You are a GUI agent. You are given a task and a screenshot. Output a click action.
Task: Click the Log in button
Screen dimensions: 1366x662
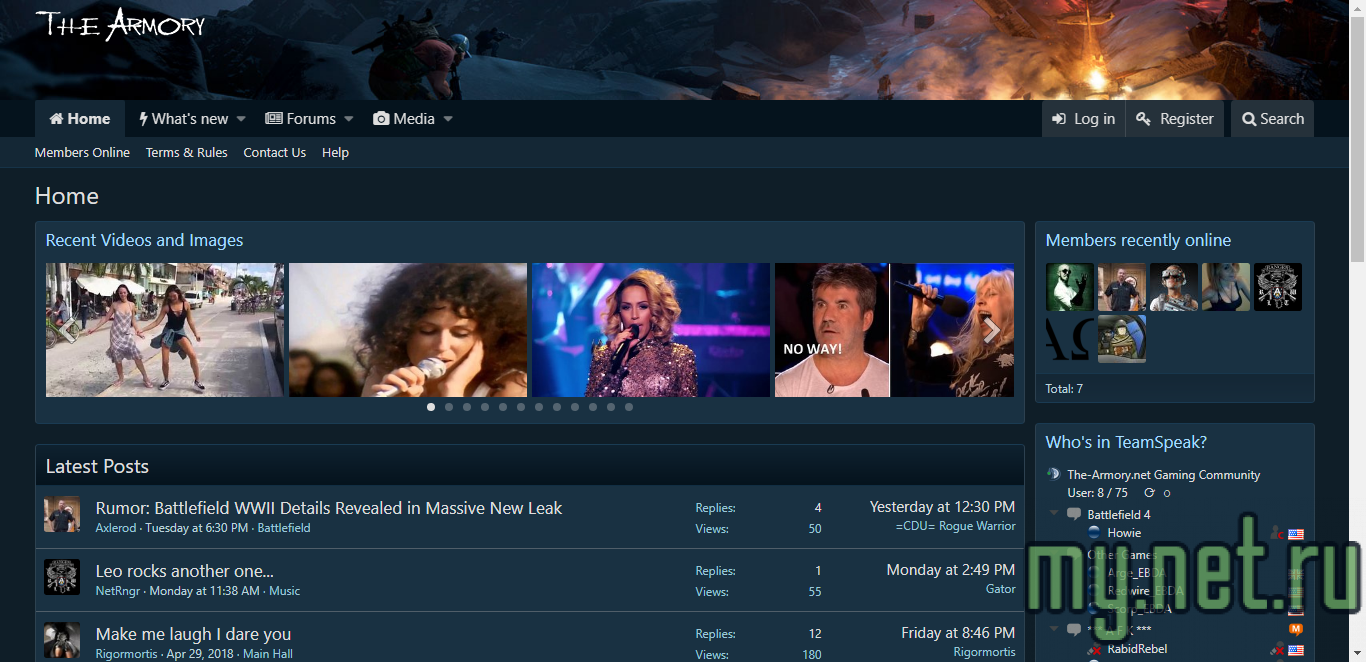point(1083,119)
